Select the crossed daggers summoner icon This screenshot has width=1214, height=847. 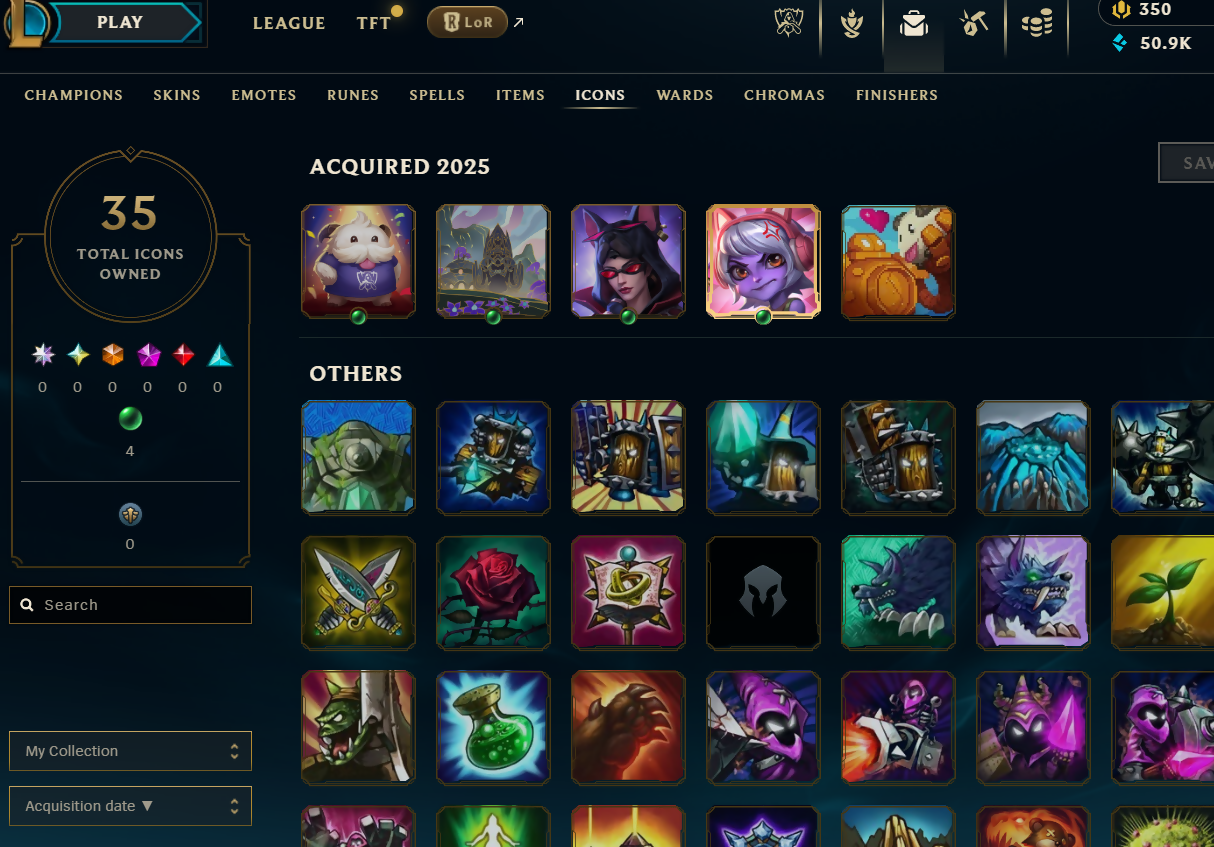(x=358, y=593)
